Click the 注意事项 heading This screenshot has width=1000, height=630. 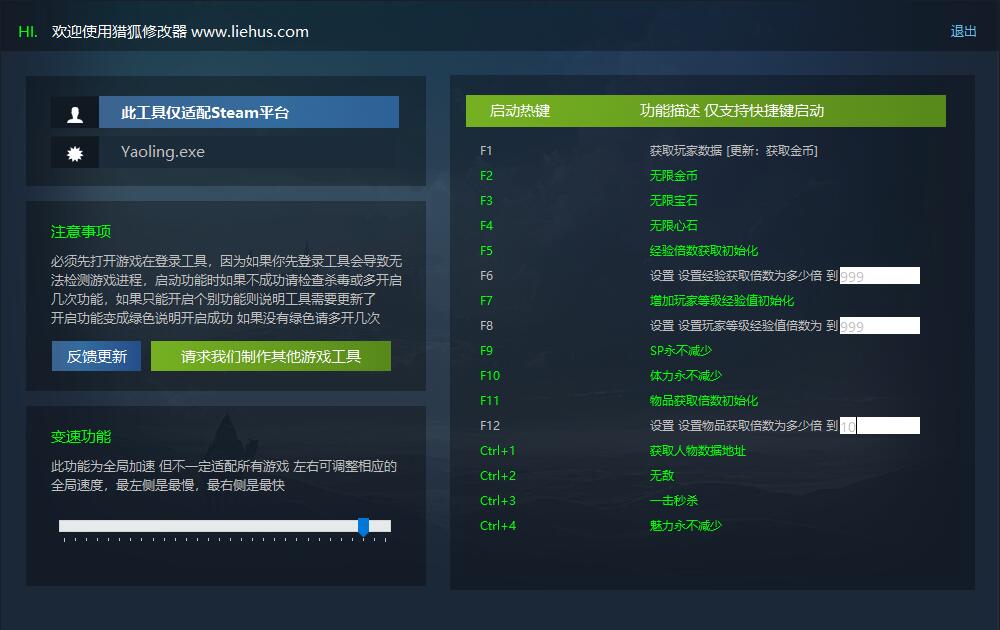81,231
